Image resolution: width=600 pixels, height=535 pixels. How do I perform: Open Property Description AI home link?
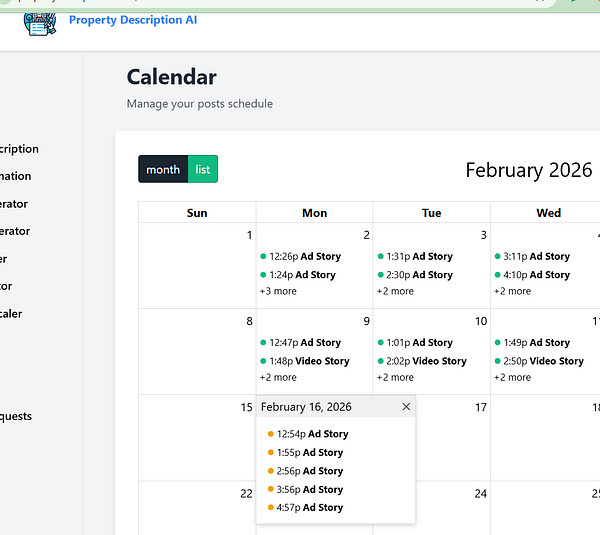point(133,20)
